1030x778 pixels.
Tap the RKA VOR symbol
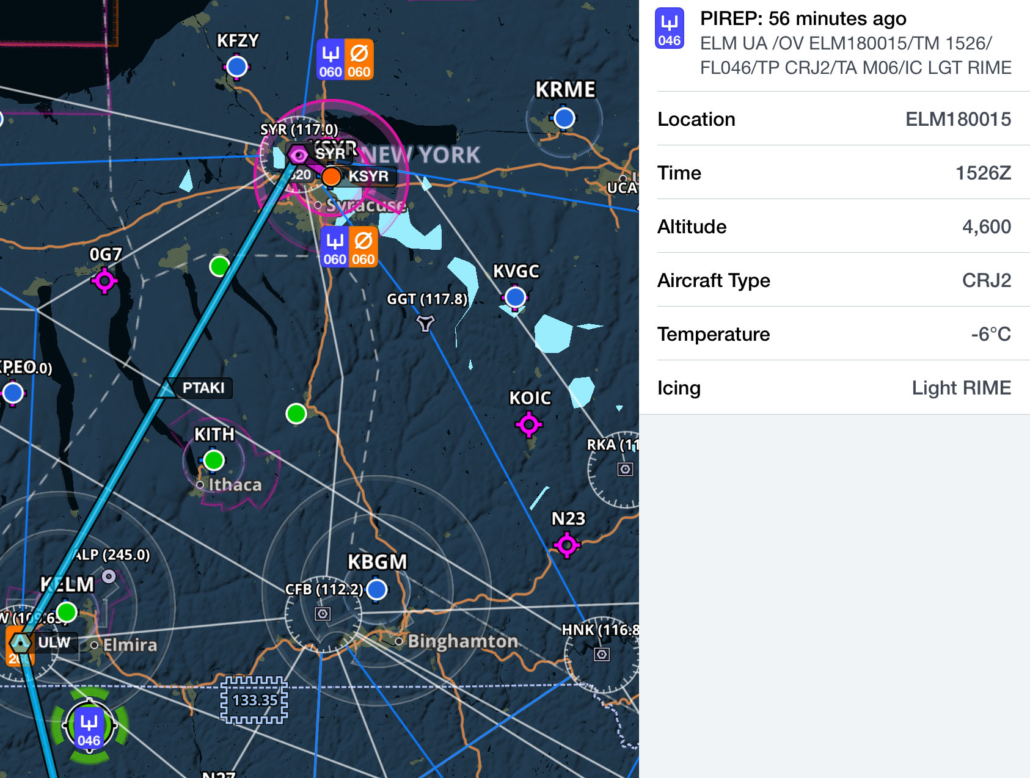pos(625,469)
